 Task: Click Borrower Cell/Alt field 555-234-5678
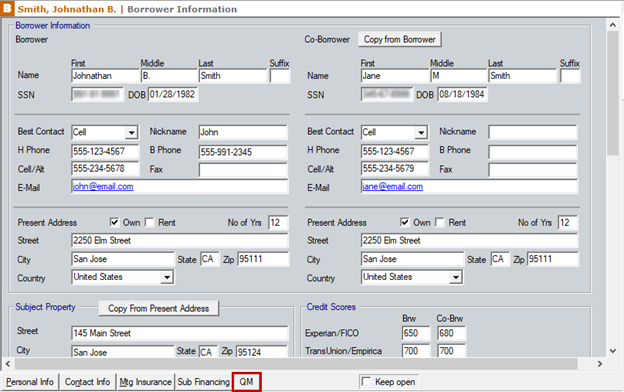click(105, 168)
